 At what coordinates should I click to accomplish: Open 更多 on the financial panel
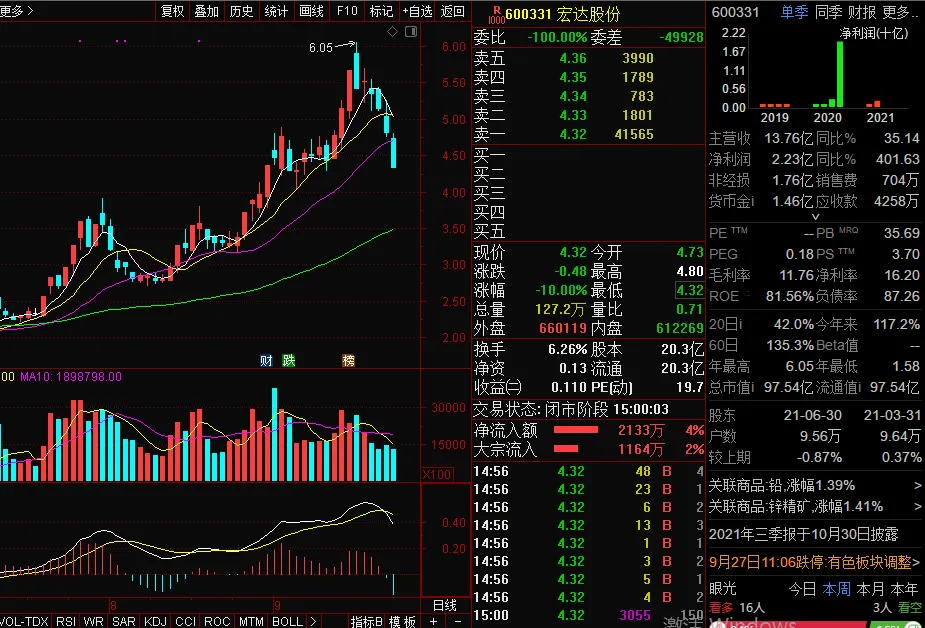tap(899, 12)
